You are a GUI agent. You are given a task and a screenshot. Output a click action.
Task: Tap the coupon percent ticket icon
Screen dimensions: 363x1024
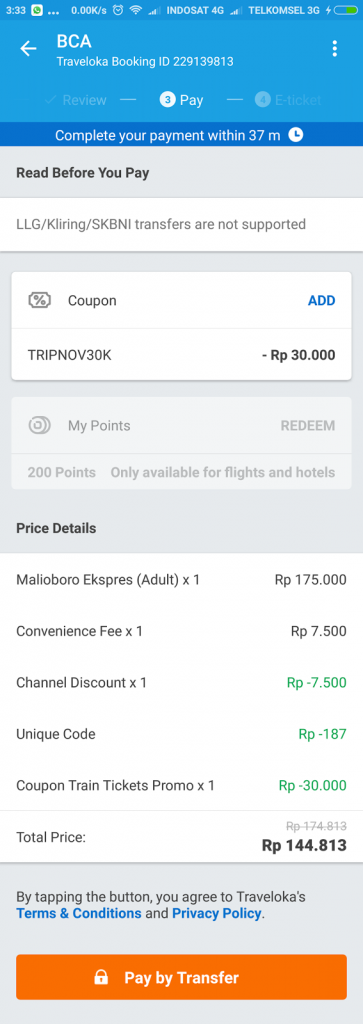39,300
